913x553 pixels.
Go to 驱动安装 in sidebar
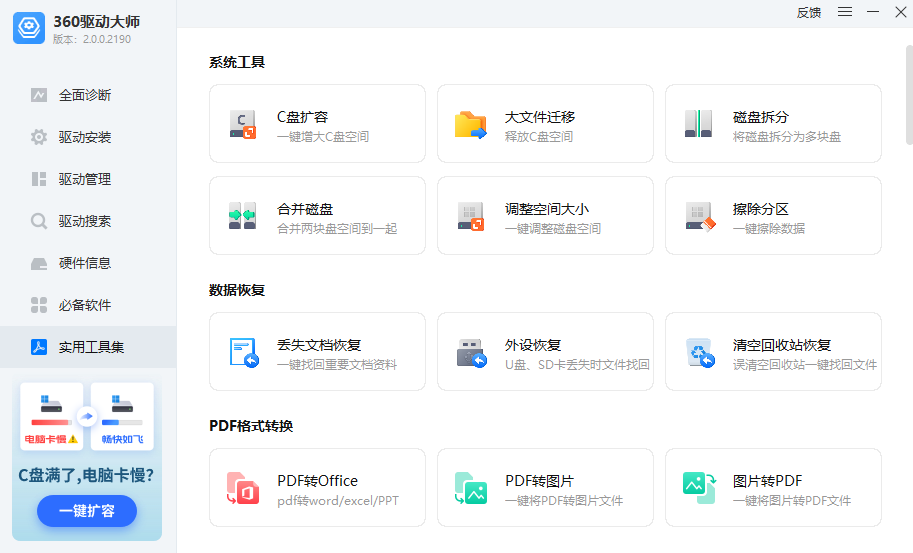[x=88, y=137]
